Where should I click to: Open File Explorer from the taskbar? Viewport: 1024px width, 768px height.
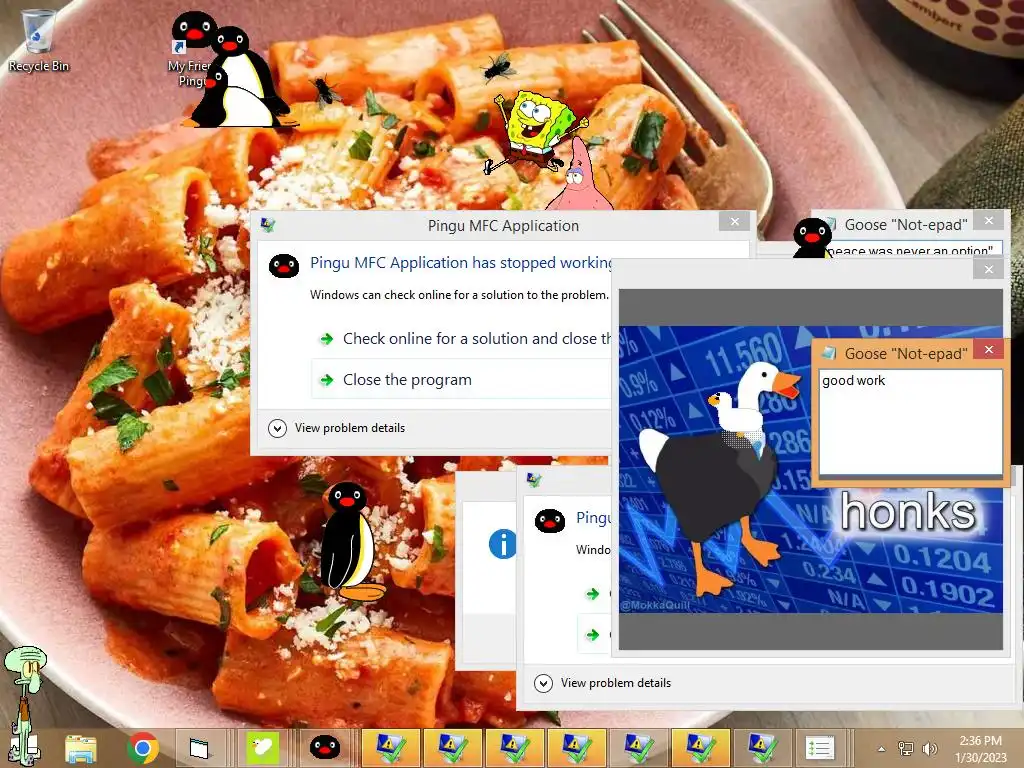[81, 748]
